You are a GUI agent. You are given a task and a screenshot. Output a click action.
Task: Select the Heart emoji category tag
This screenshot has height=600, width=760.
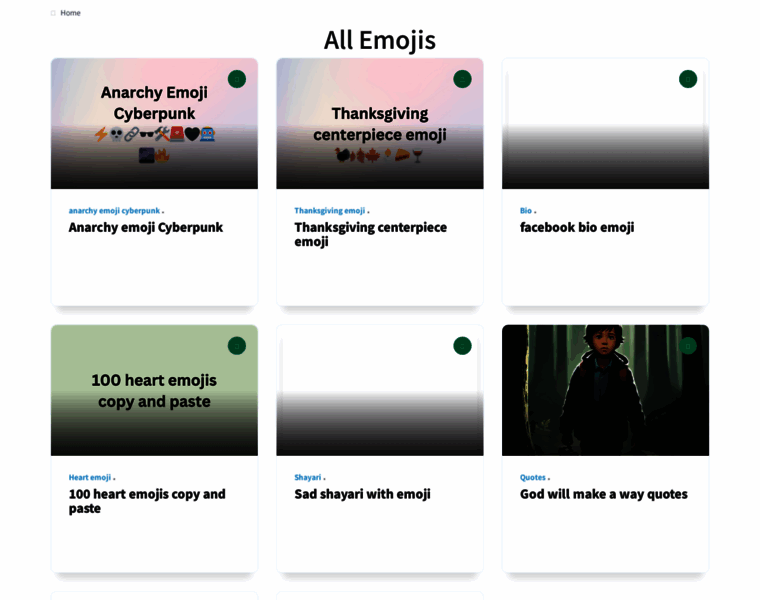[90, 477]
